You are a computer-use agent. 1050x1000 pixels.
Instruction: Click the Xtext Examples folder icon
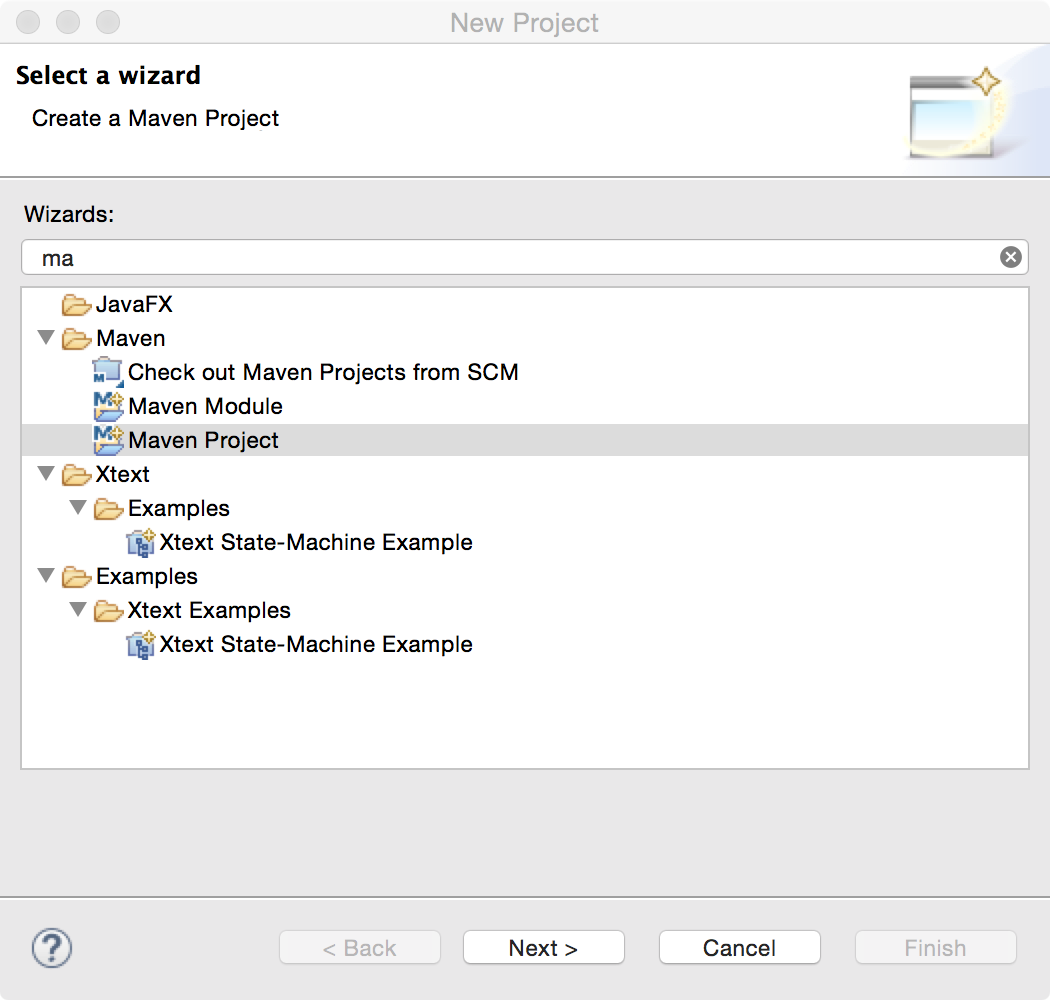point(108,611)
